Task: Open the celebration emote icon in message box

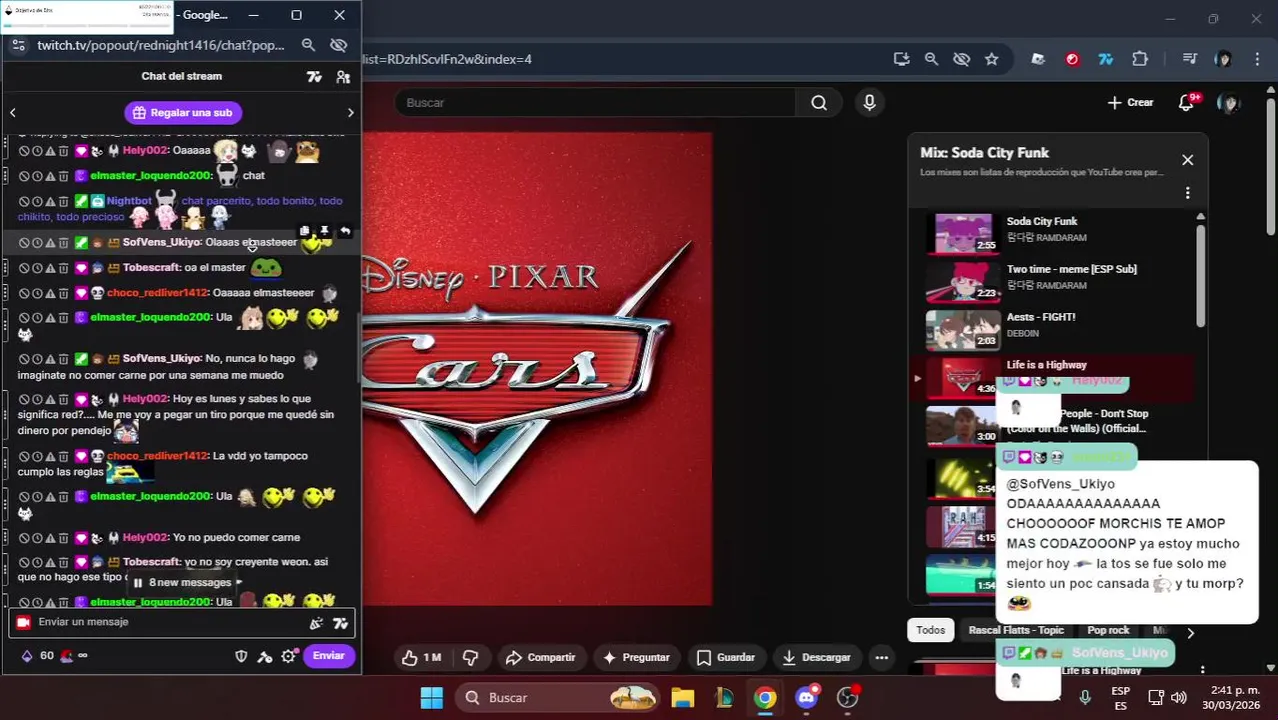Action: 316,623
